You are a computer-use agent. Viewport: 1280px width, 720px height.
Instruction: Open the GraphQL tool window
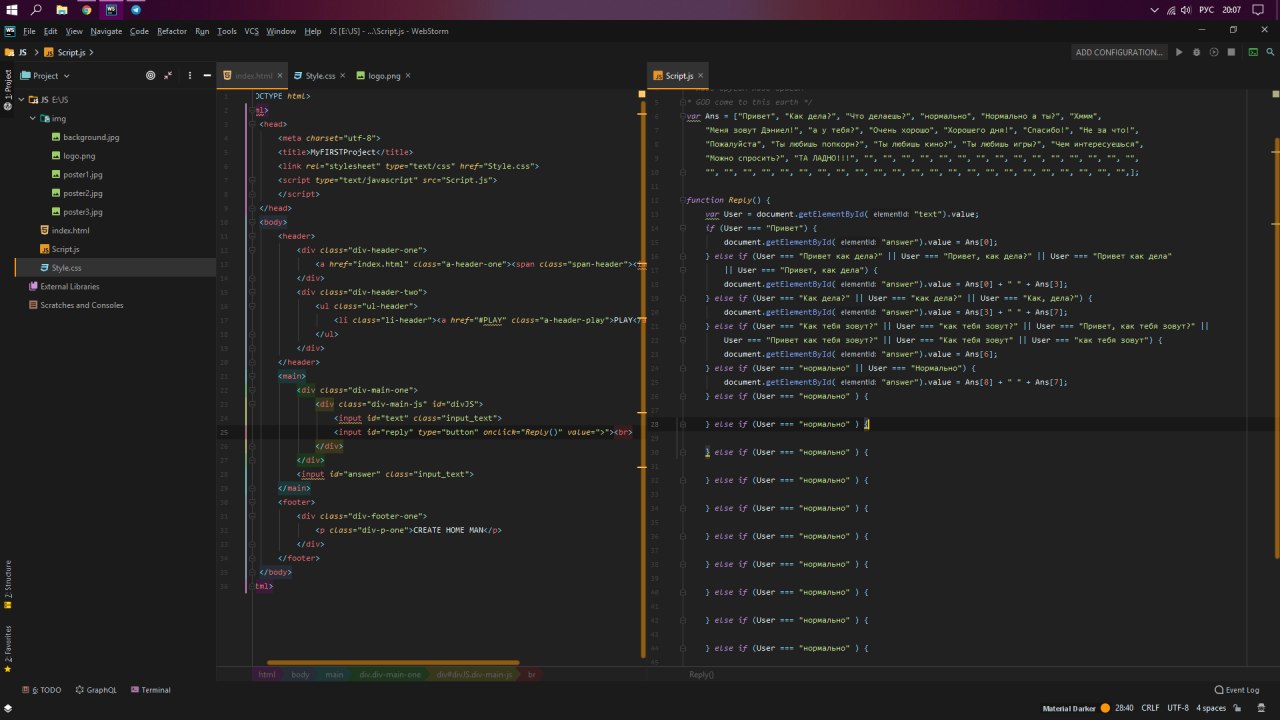tap(96, 690)
